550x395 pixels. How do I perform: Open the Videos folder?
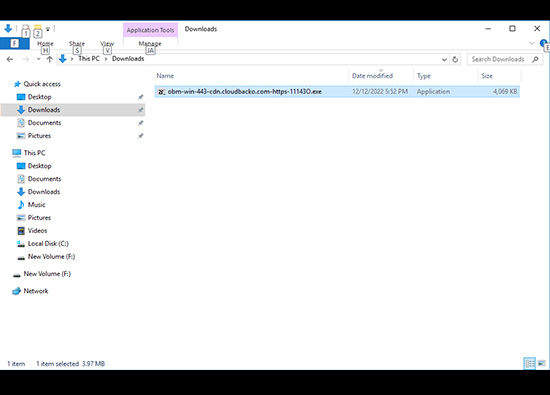click(37, 231)
